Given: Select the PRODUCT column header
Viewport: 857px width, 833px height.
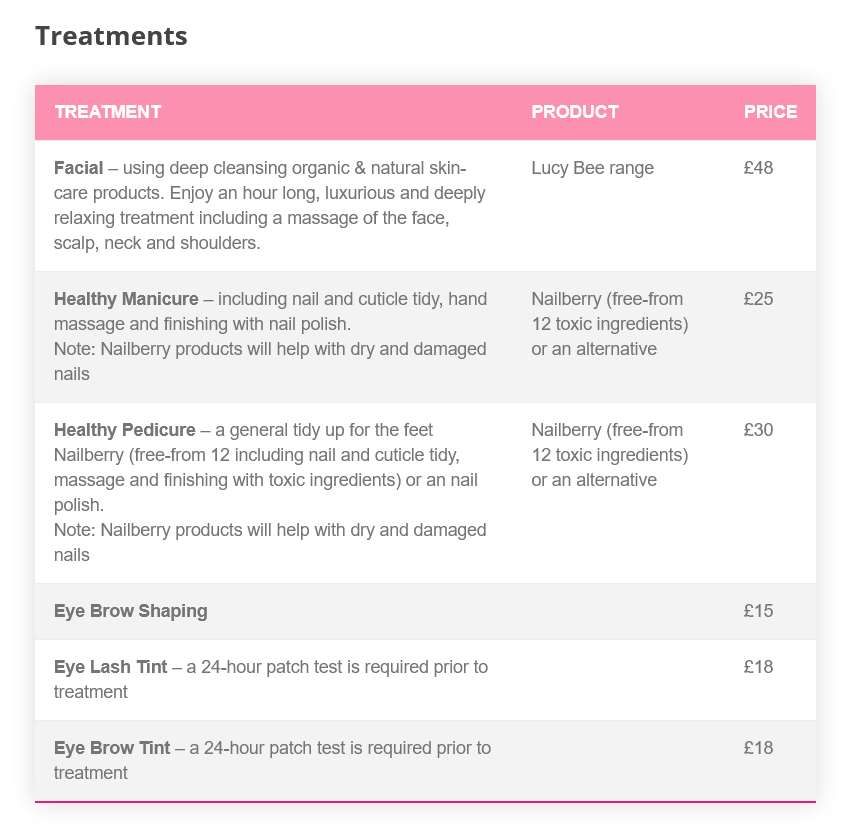Looking at the screenshot, I should coord(575,112).
